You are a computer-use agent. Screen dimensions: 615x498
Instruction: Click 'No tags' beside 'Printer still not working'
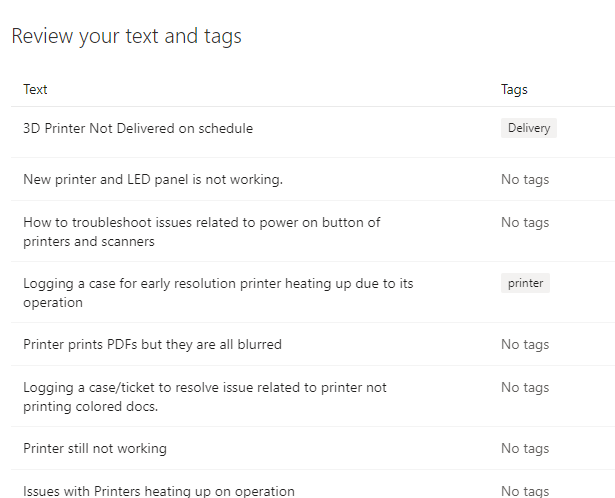[x=525, y=448]
